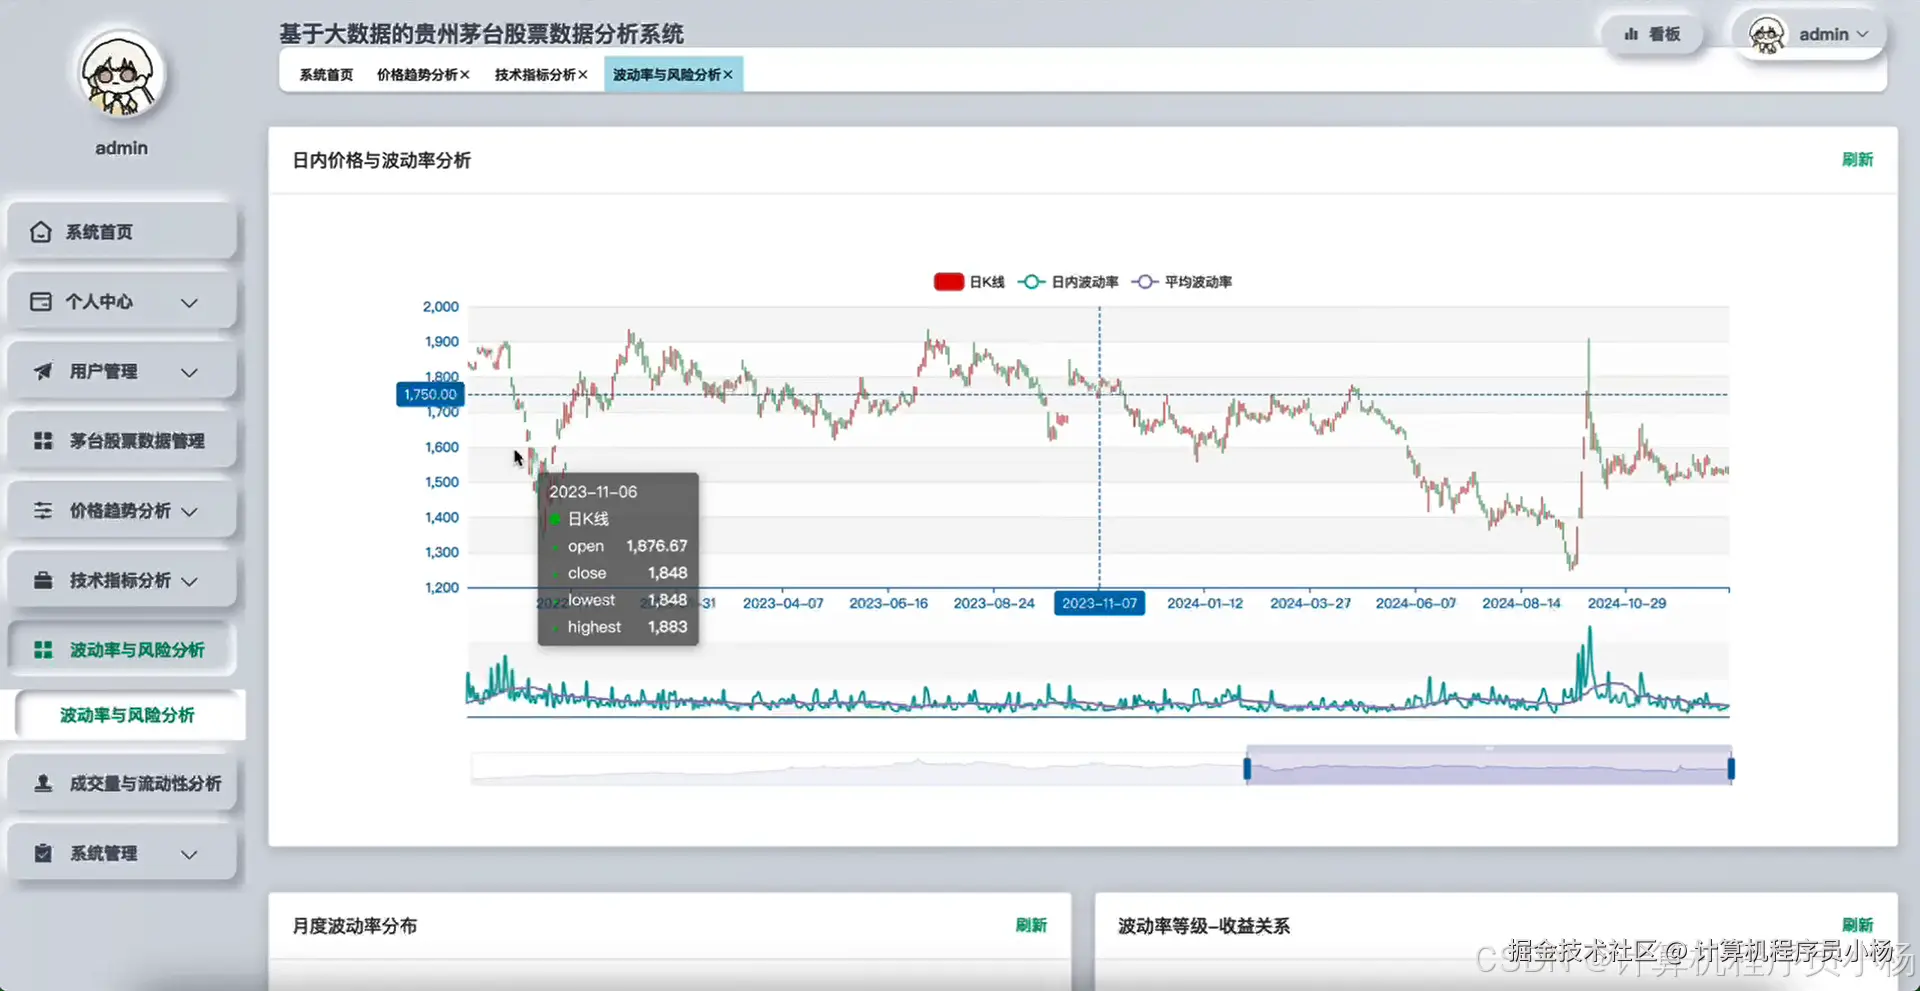
Task: Click the 2023-04-07 date label on axis
Action: click(783, 604)
